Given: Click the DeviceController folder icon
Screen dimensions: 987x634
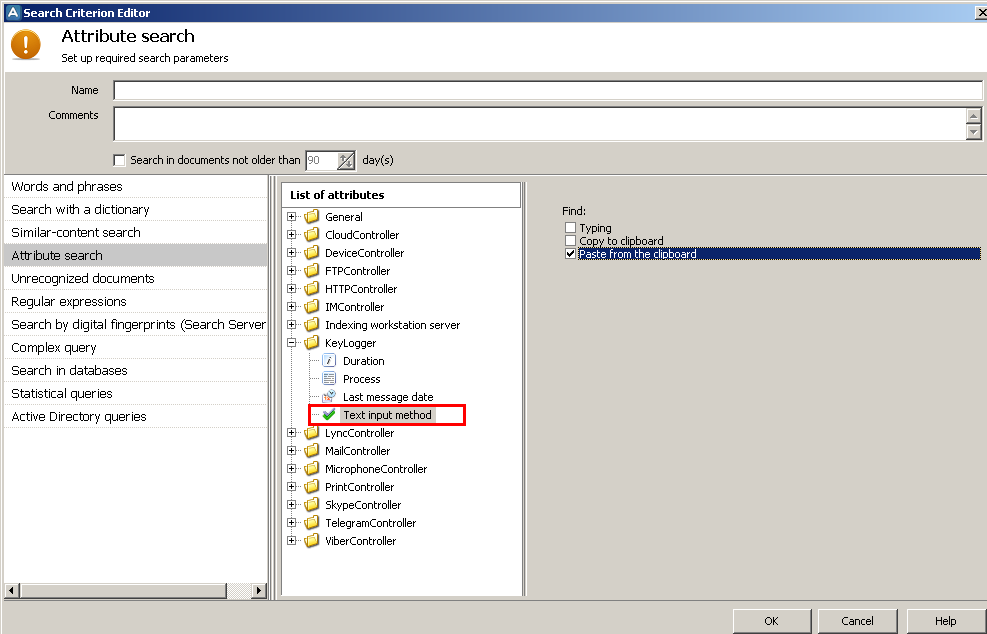Looking at the screenshot, I should (x=312, y=252).
